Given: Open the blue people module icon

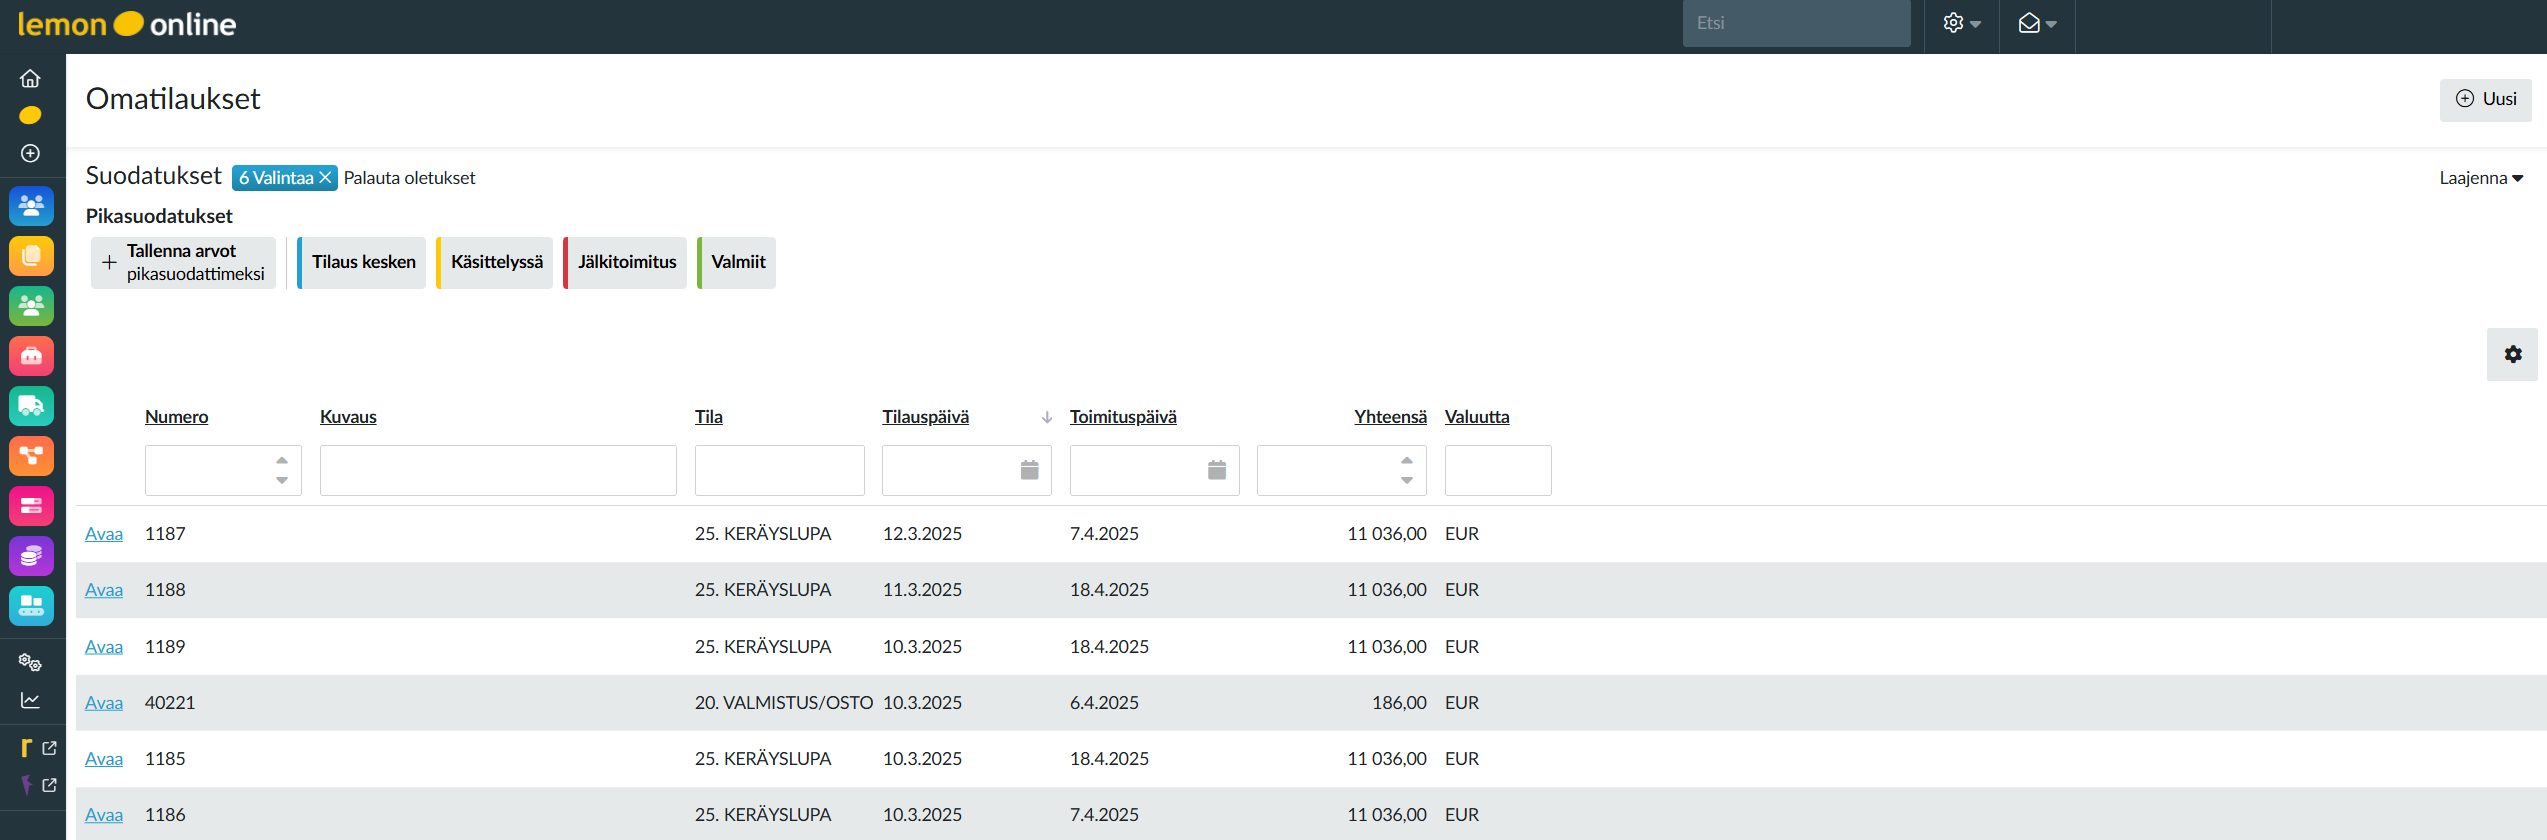Looking at the screenshot, I should pos(31,206).
